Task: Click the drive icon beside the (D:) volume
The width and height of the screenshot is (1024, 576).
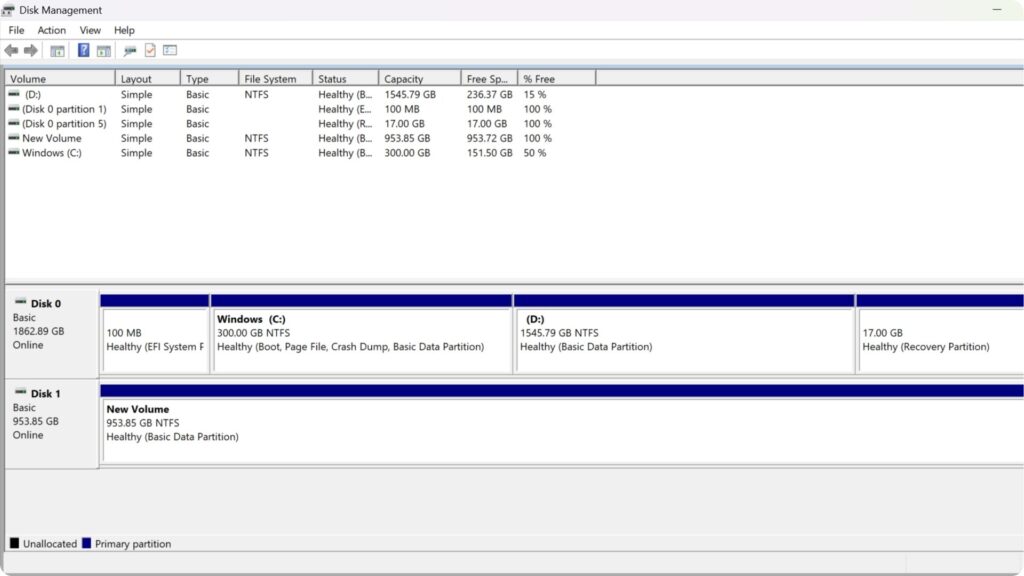Action: [x=14, y=94]
